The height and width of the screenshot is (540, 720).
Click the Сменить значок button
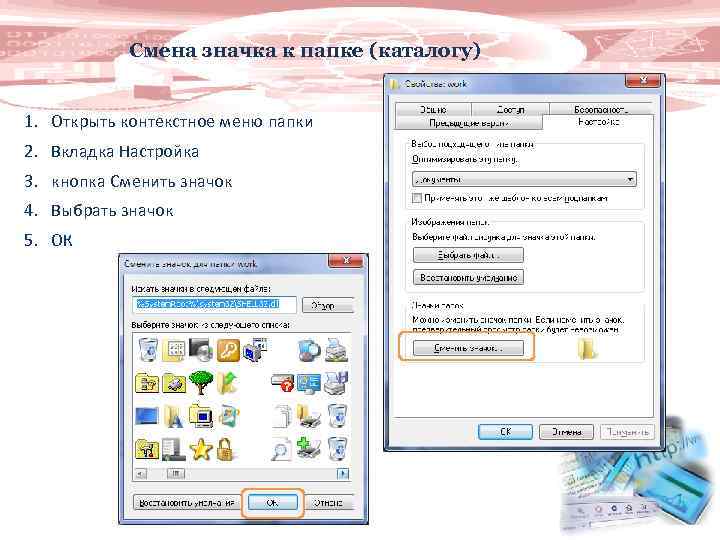[468, 348]
